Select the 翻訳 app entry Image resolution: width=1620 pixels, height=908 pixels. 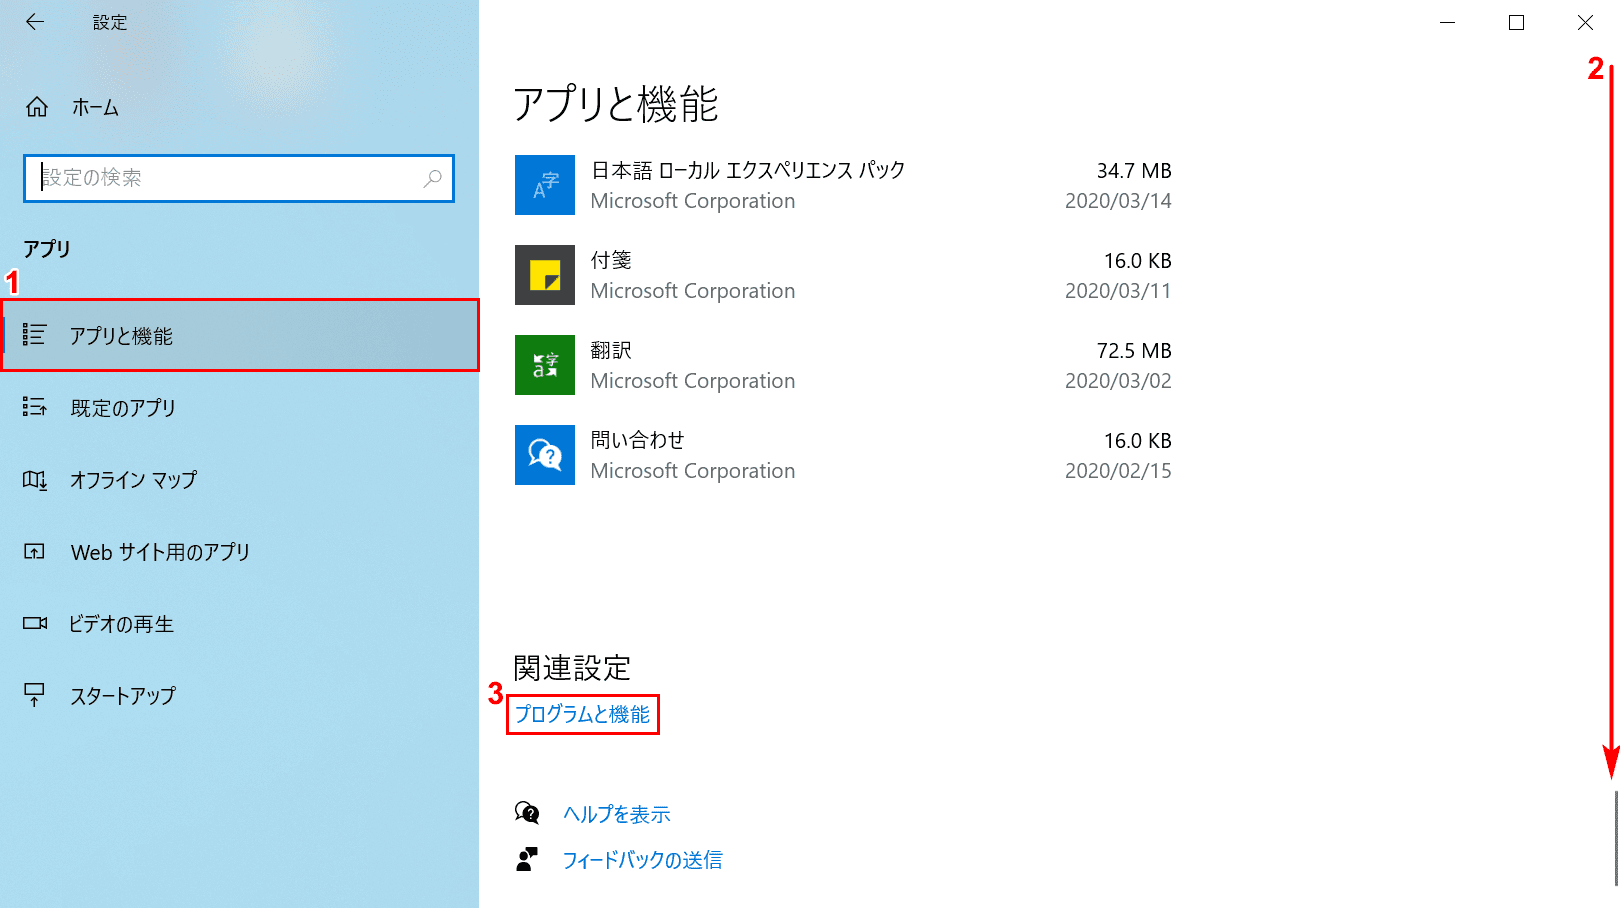tap(843, 365)
